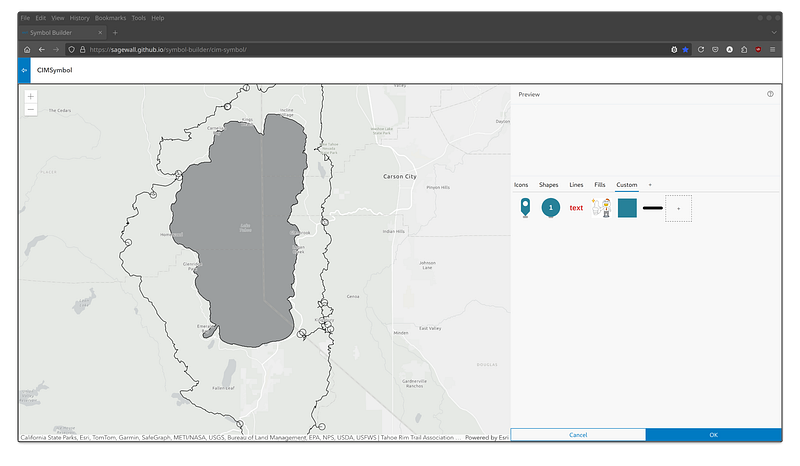
Task: Click the red shield extension icon
Action: point(758,50)
